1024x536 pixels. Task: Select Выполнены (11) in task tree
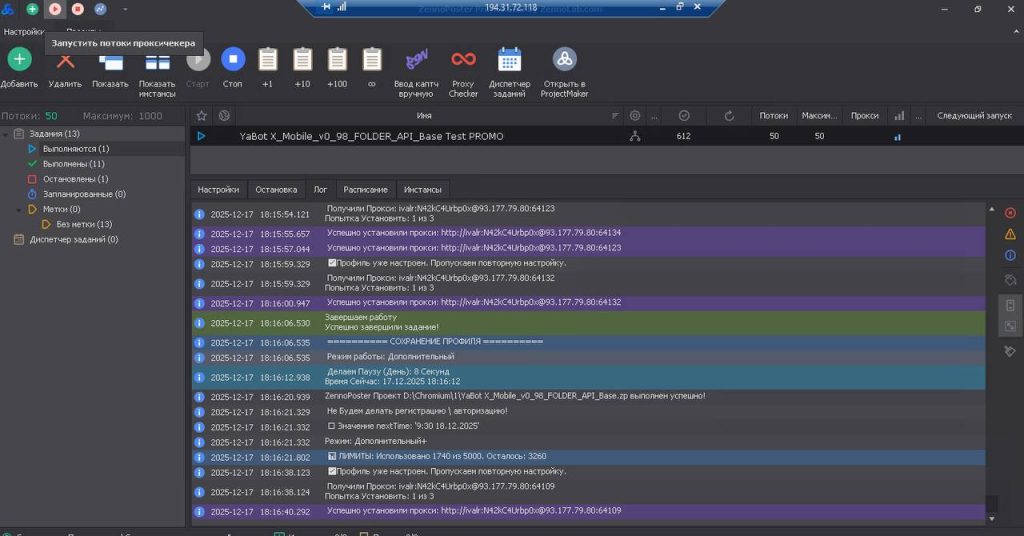pos(73,164)
